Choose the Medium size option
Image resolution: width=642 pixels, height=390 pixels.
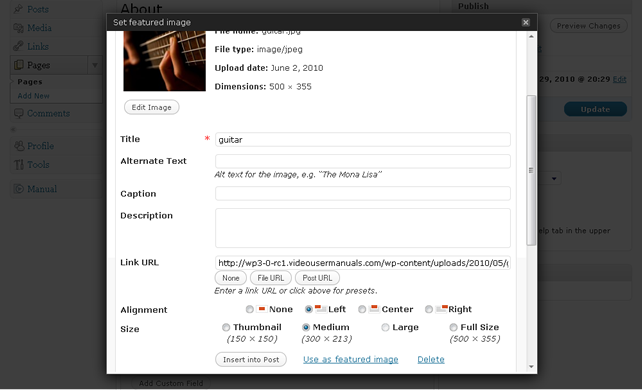click(306, 327)
